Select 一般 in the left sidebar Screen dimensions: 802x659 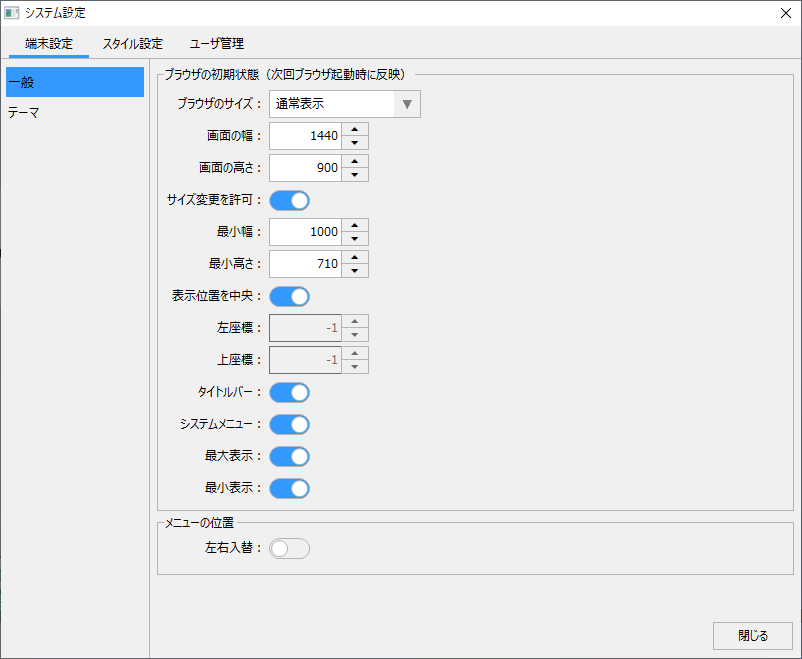(x=75, y=82)
